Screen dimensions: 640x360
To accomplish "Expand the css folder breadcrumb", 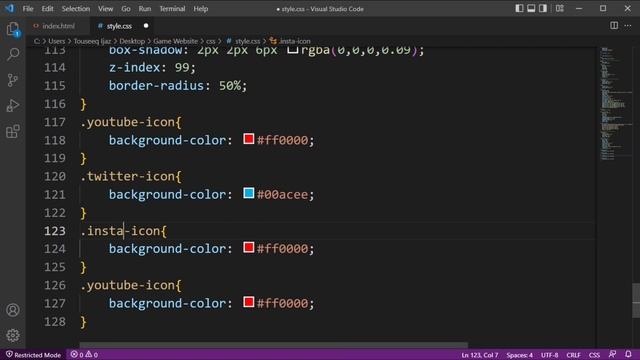I will tap(211, 41).
